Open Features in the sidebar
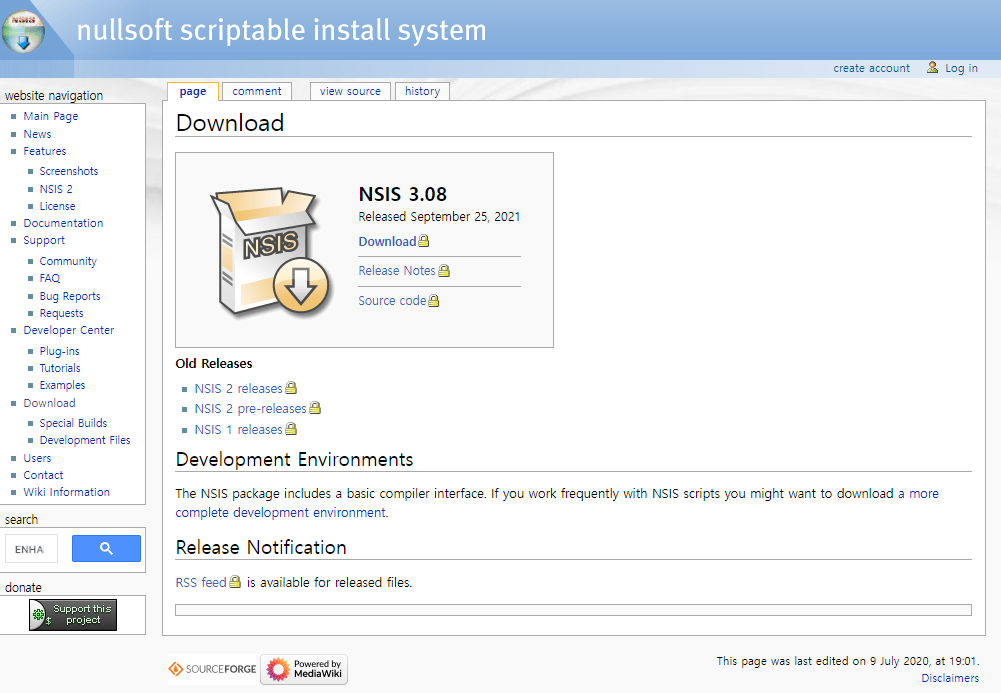Screen dimensions: 1001x693 pyautogui.click(x=45, y=151)
